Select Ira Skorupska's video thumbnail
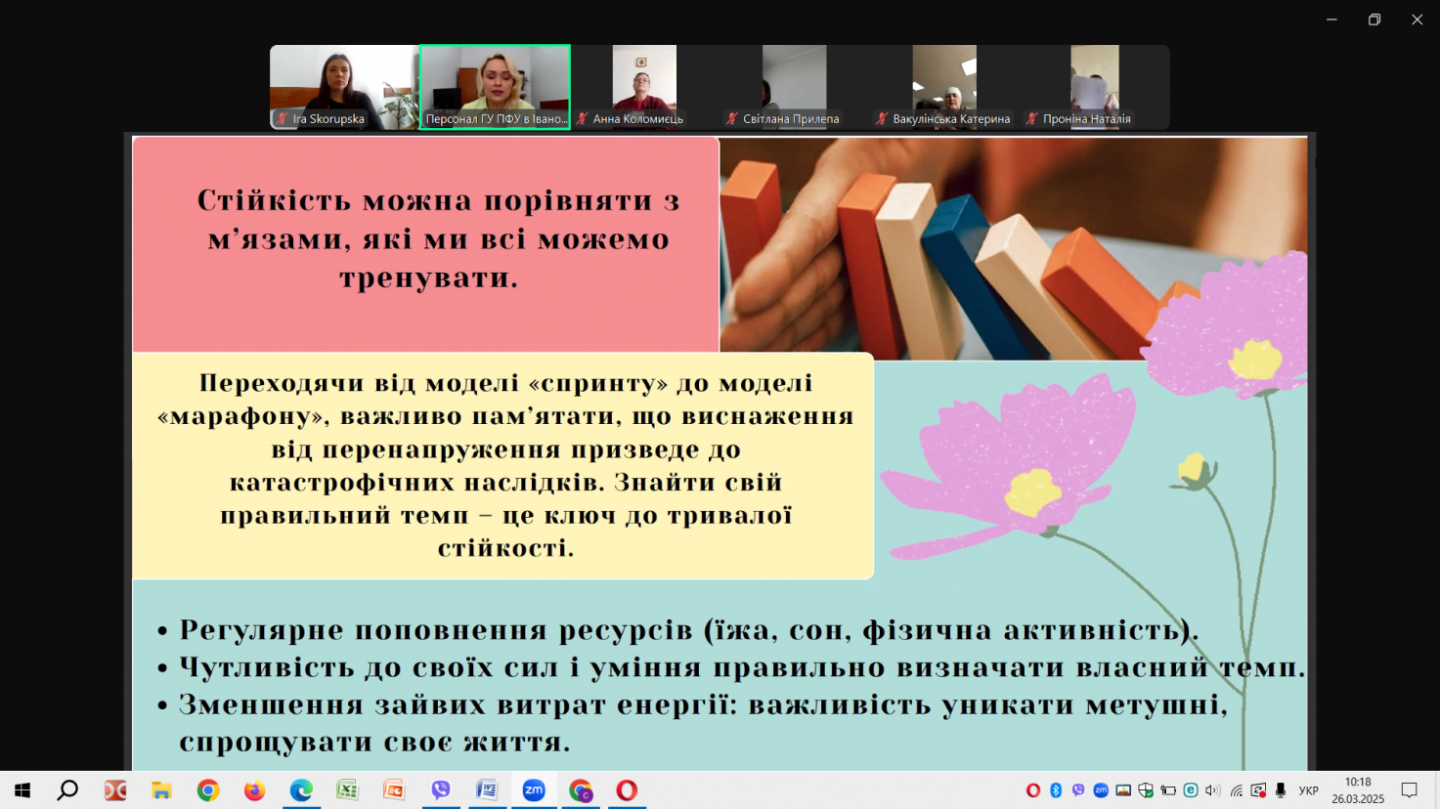1440x809 pixels. (x=345, y=87)
